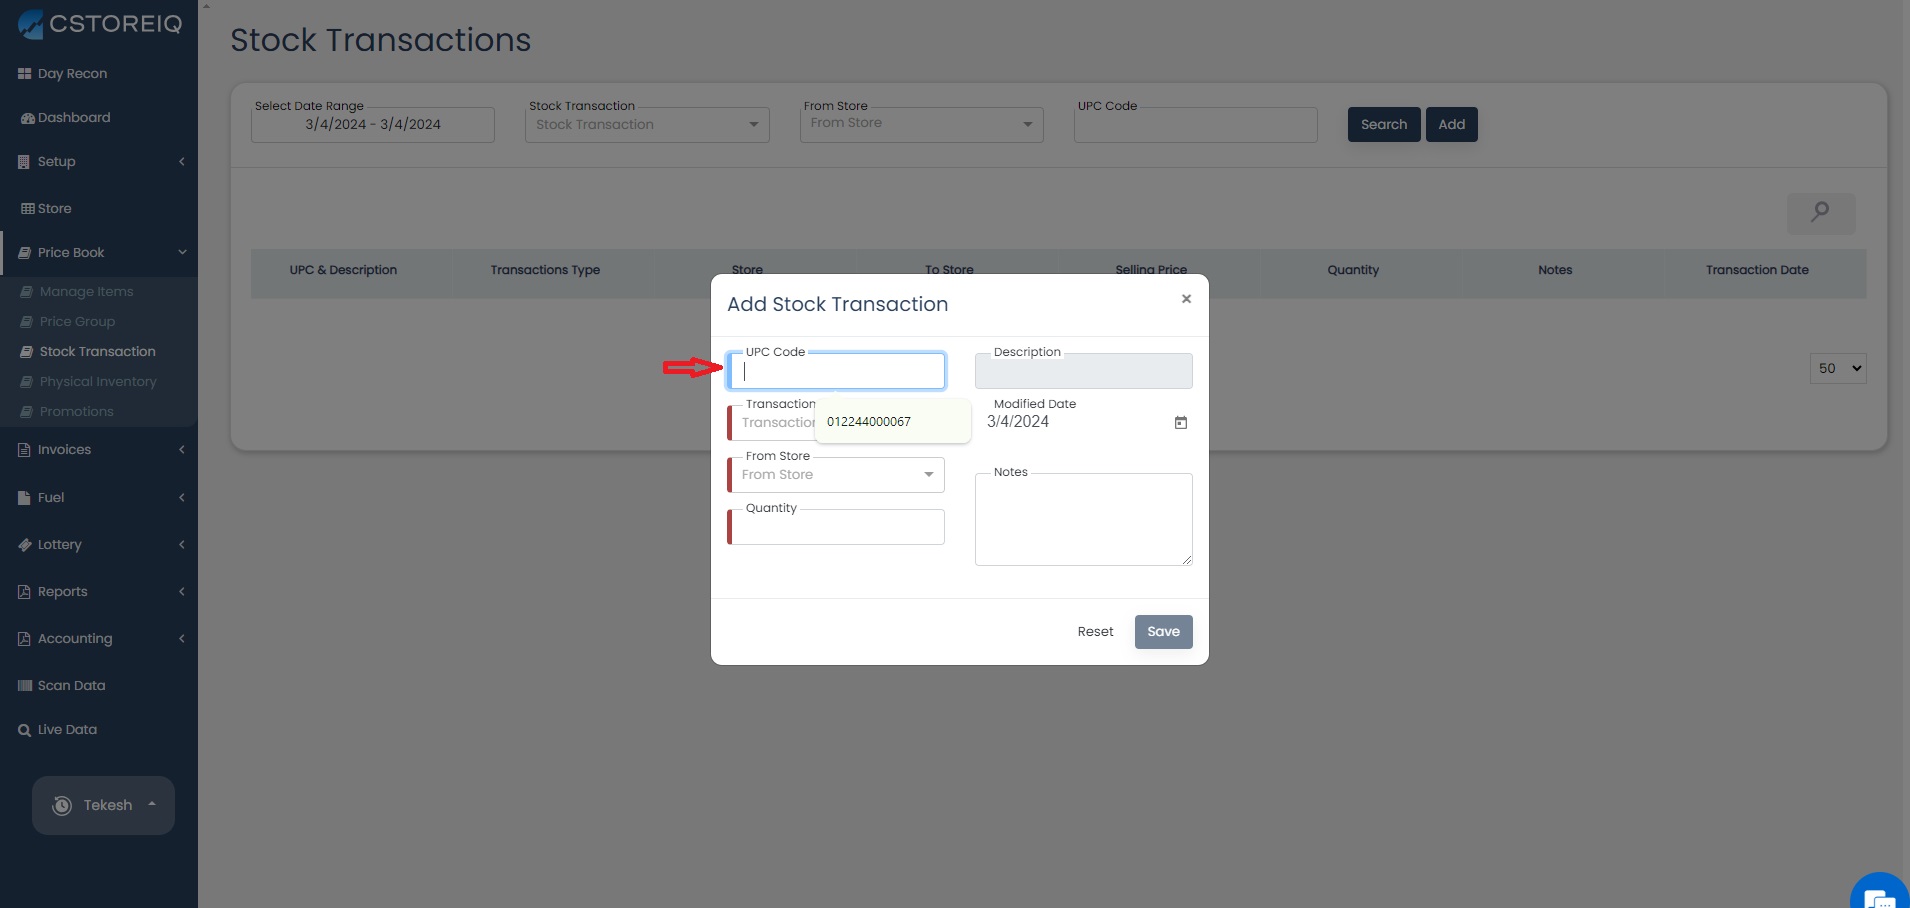This screenshot has width=1910, height=908.
Task: Click into the Quantity input field
Action: point(838,529)
